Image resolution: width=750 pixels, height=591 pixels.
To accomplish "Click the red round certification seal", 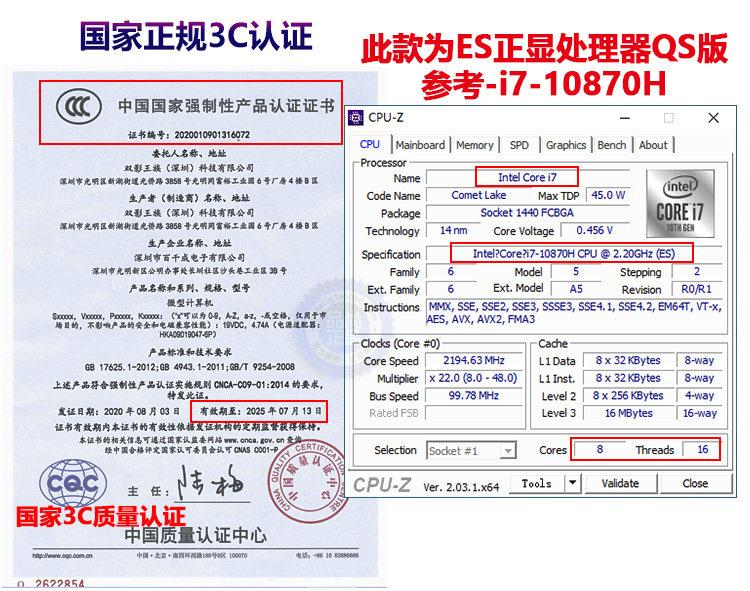I will (308, 481).
